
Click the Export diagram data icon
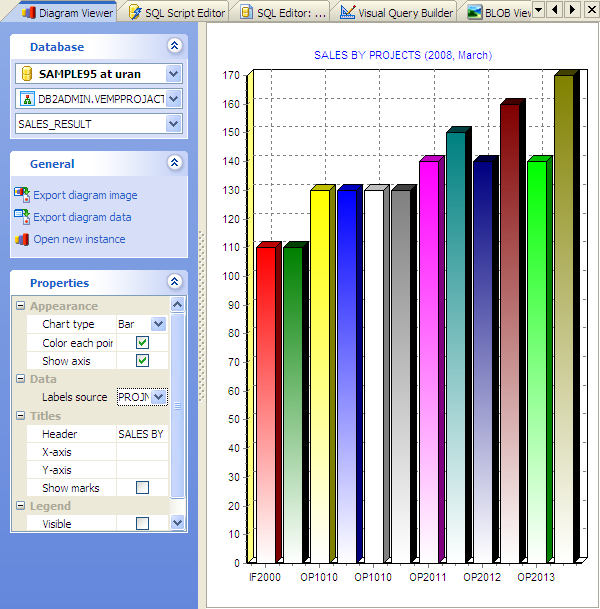22,217
